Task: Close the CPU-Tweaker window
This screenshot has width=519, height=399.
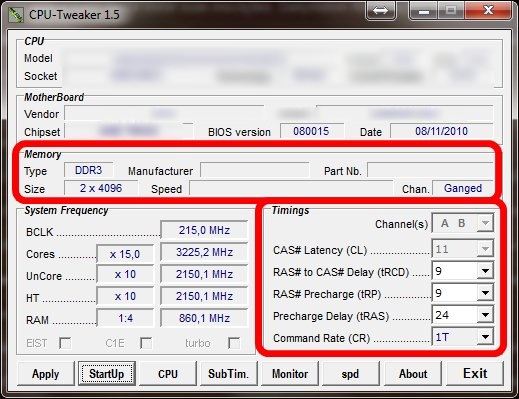Action: 488,11
